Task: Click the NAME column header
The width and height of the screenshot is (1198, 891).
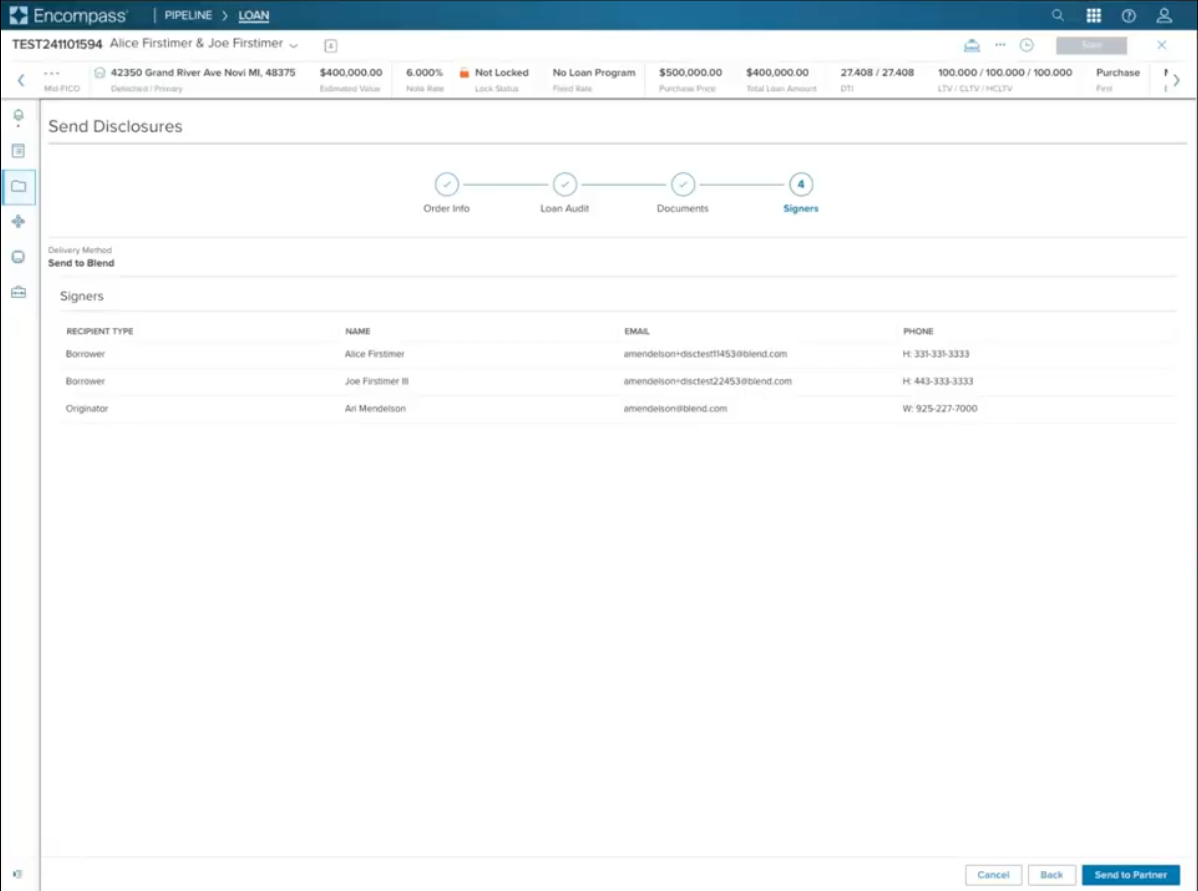Action: 358,332
